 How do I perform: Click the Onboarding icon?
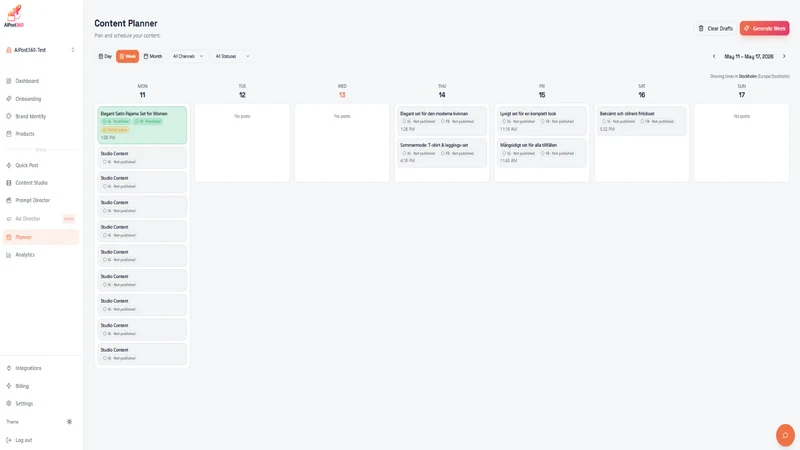click(9, 99)
